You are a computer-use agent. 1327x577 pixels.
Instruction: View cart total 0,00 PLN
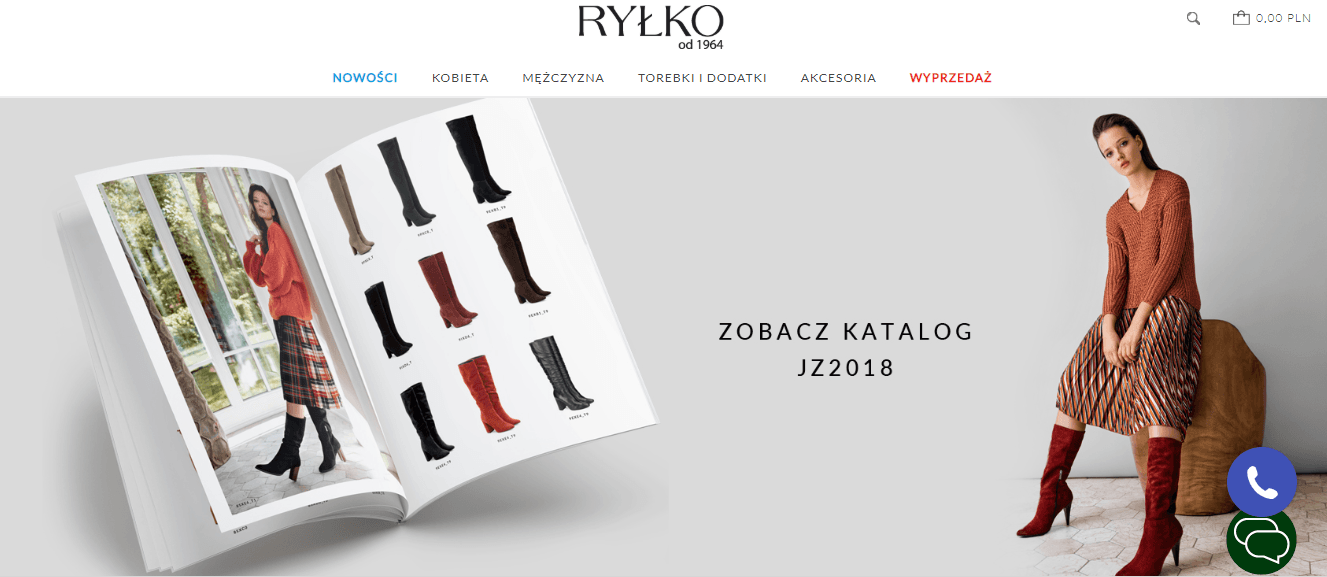coord(1283,18)
